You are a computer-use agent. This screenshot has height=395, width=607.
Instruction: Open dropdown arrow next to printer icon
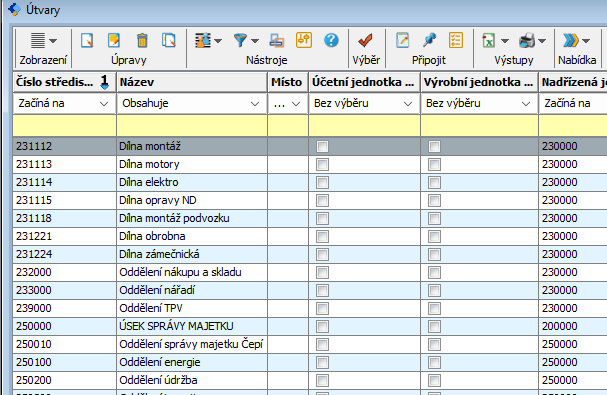pos(542,41)
